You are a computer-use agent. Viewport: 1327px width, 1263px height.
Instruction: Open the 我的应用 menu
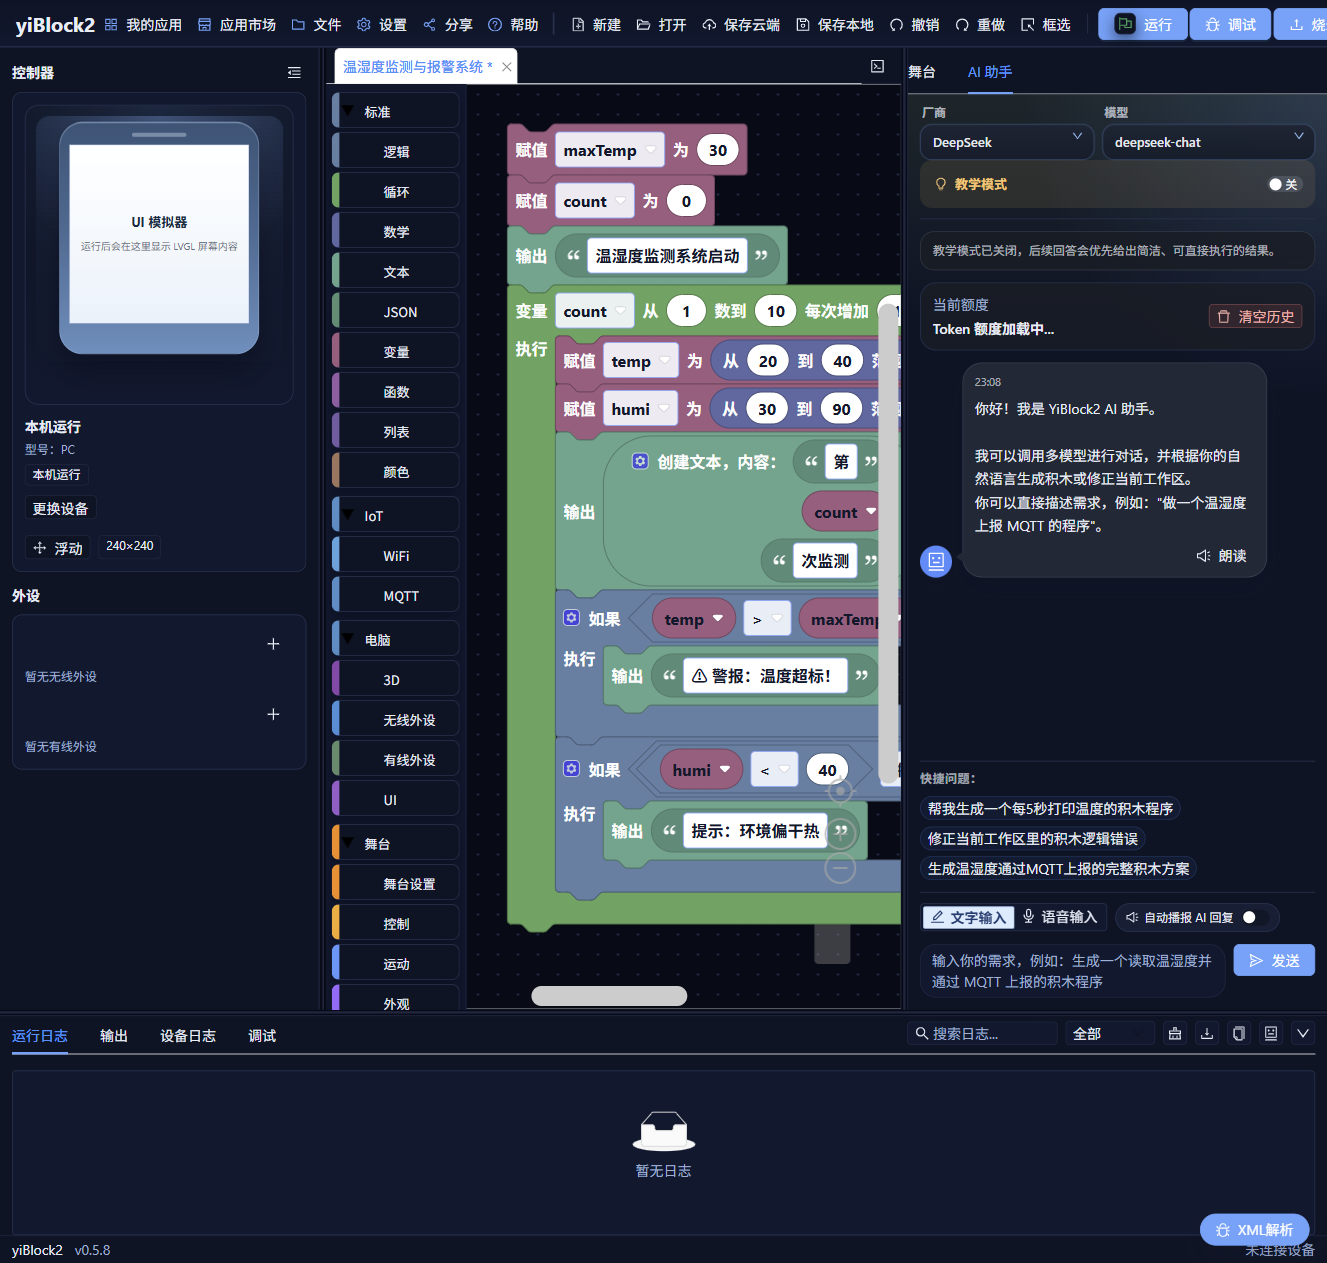click(144, 25)
